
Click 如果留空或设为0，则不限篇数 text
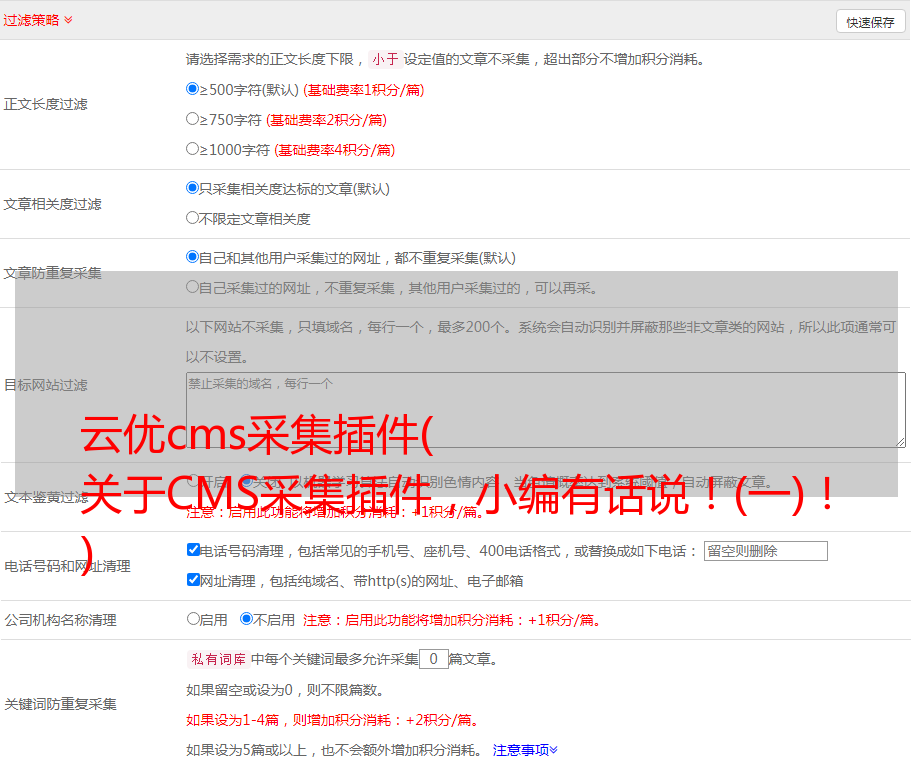pyautogui.click(x=285, y=690)
